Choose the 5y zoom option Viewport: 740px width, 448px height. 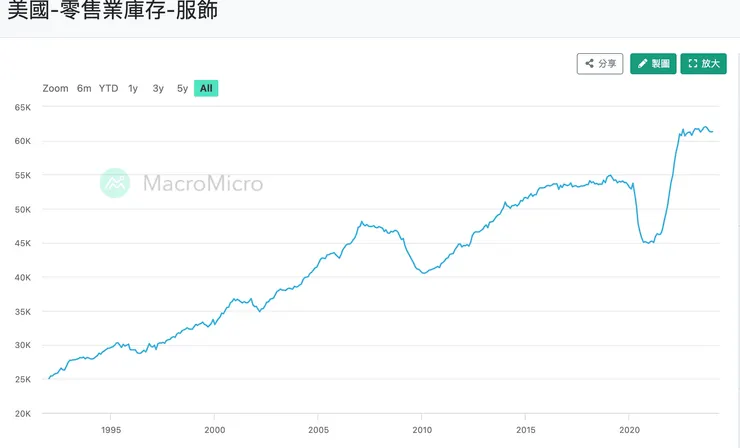[x=182, y=88]
